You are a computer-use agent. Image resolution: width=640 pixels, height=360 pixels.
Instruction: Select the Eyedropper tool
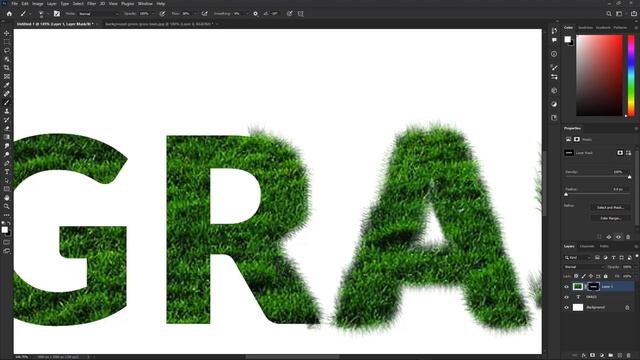point(7,85)
